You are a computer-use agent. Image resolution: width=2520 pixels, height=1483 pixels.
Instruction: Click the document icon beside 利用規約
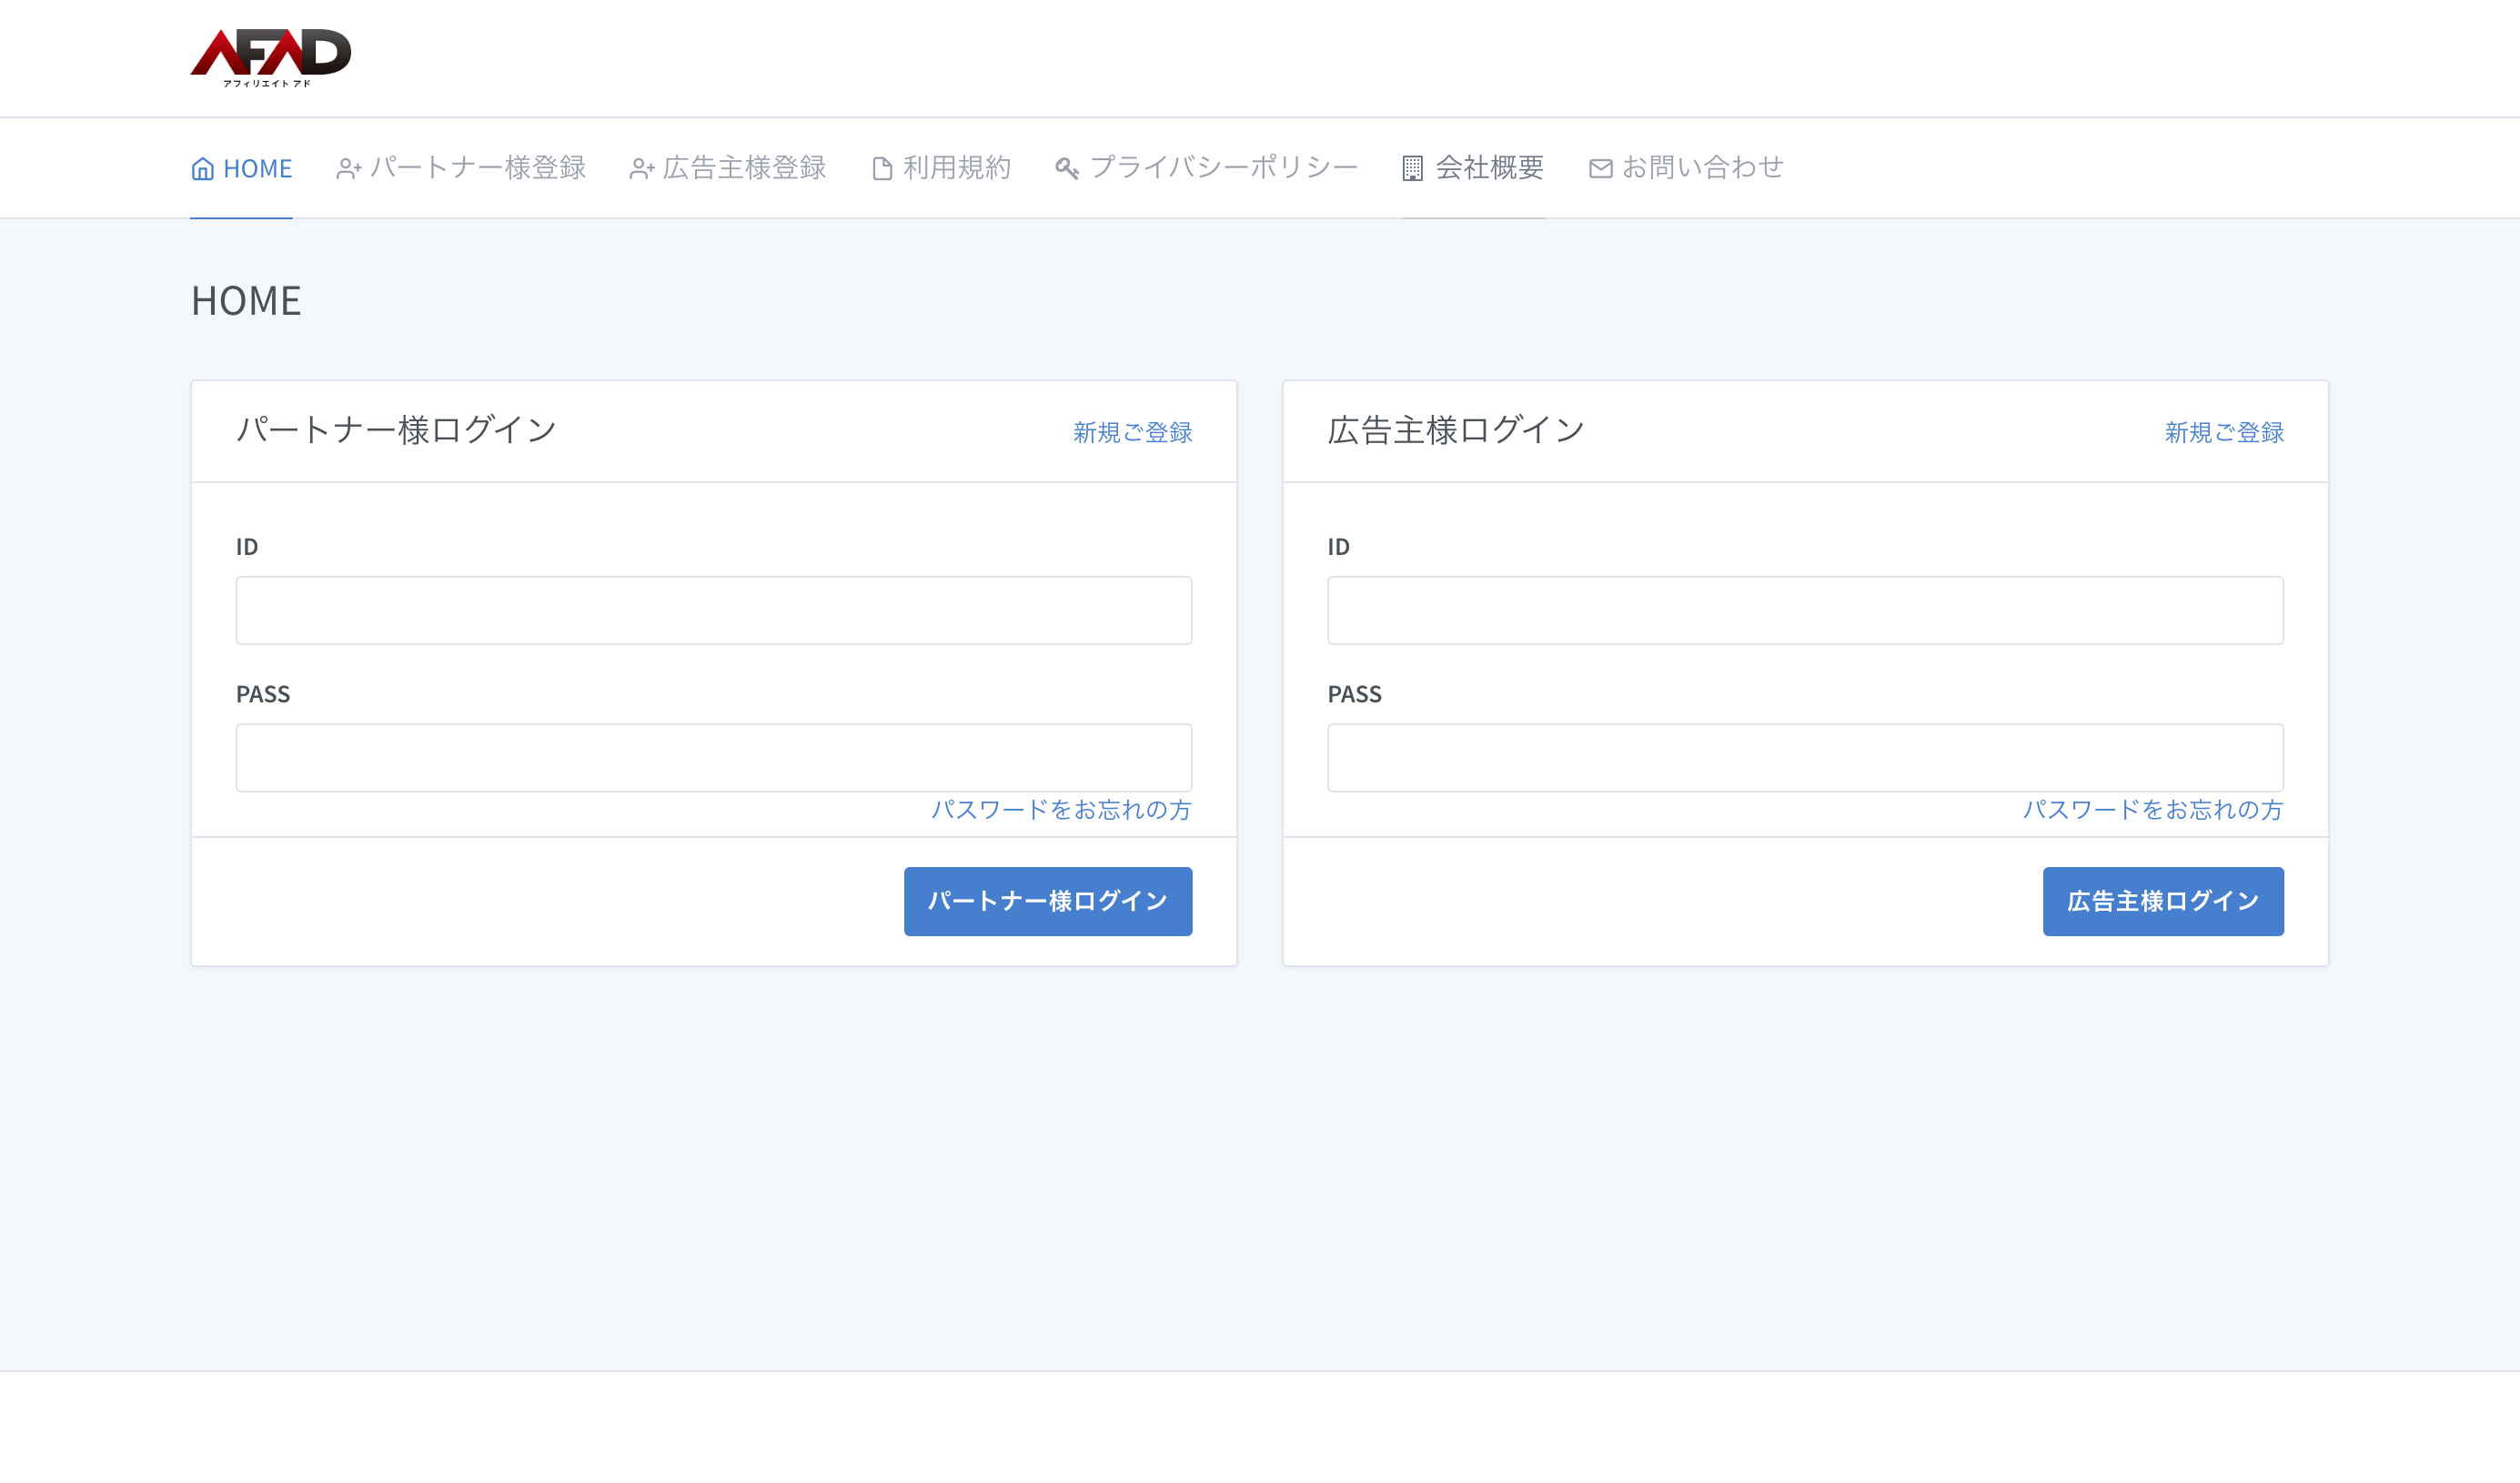tap(882, 169)
